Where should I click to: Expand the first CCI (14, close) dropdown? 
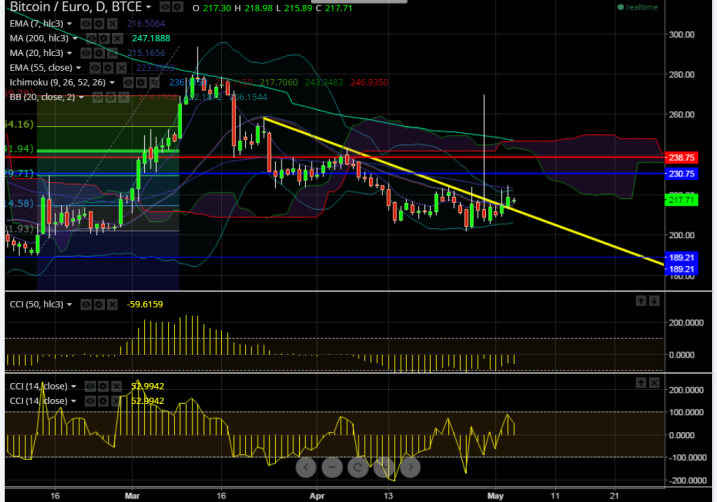click(74, 386)
